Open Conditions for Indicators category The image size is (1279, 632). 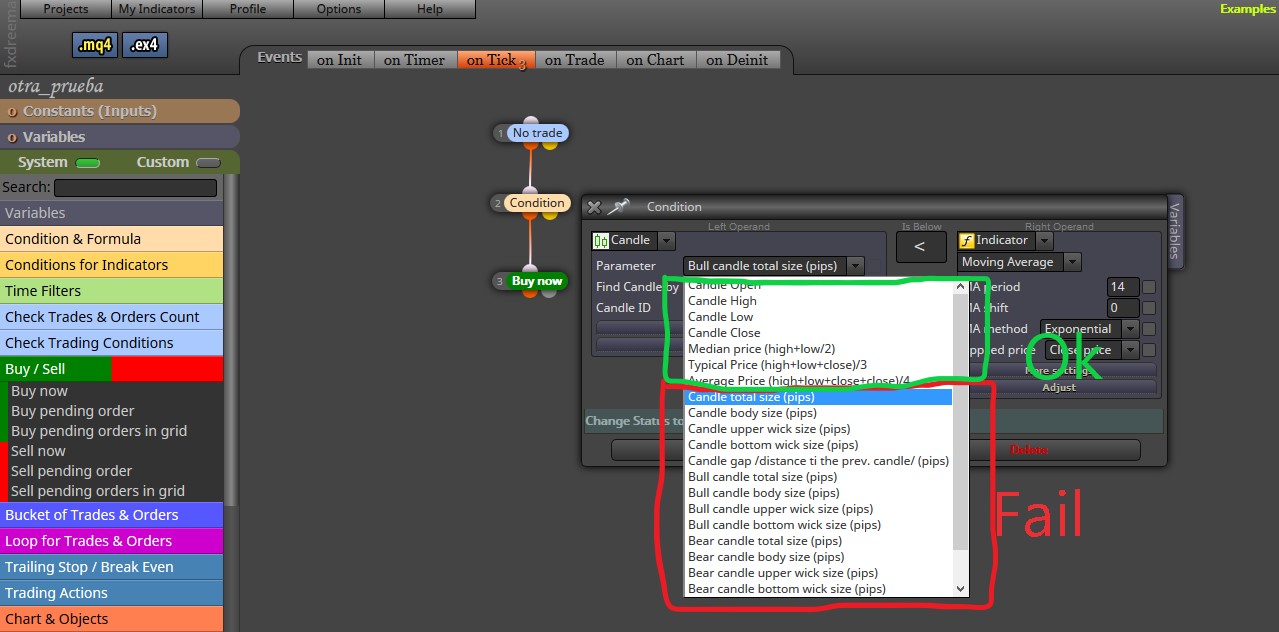(112, 265)
